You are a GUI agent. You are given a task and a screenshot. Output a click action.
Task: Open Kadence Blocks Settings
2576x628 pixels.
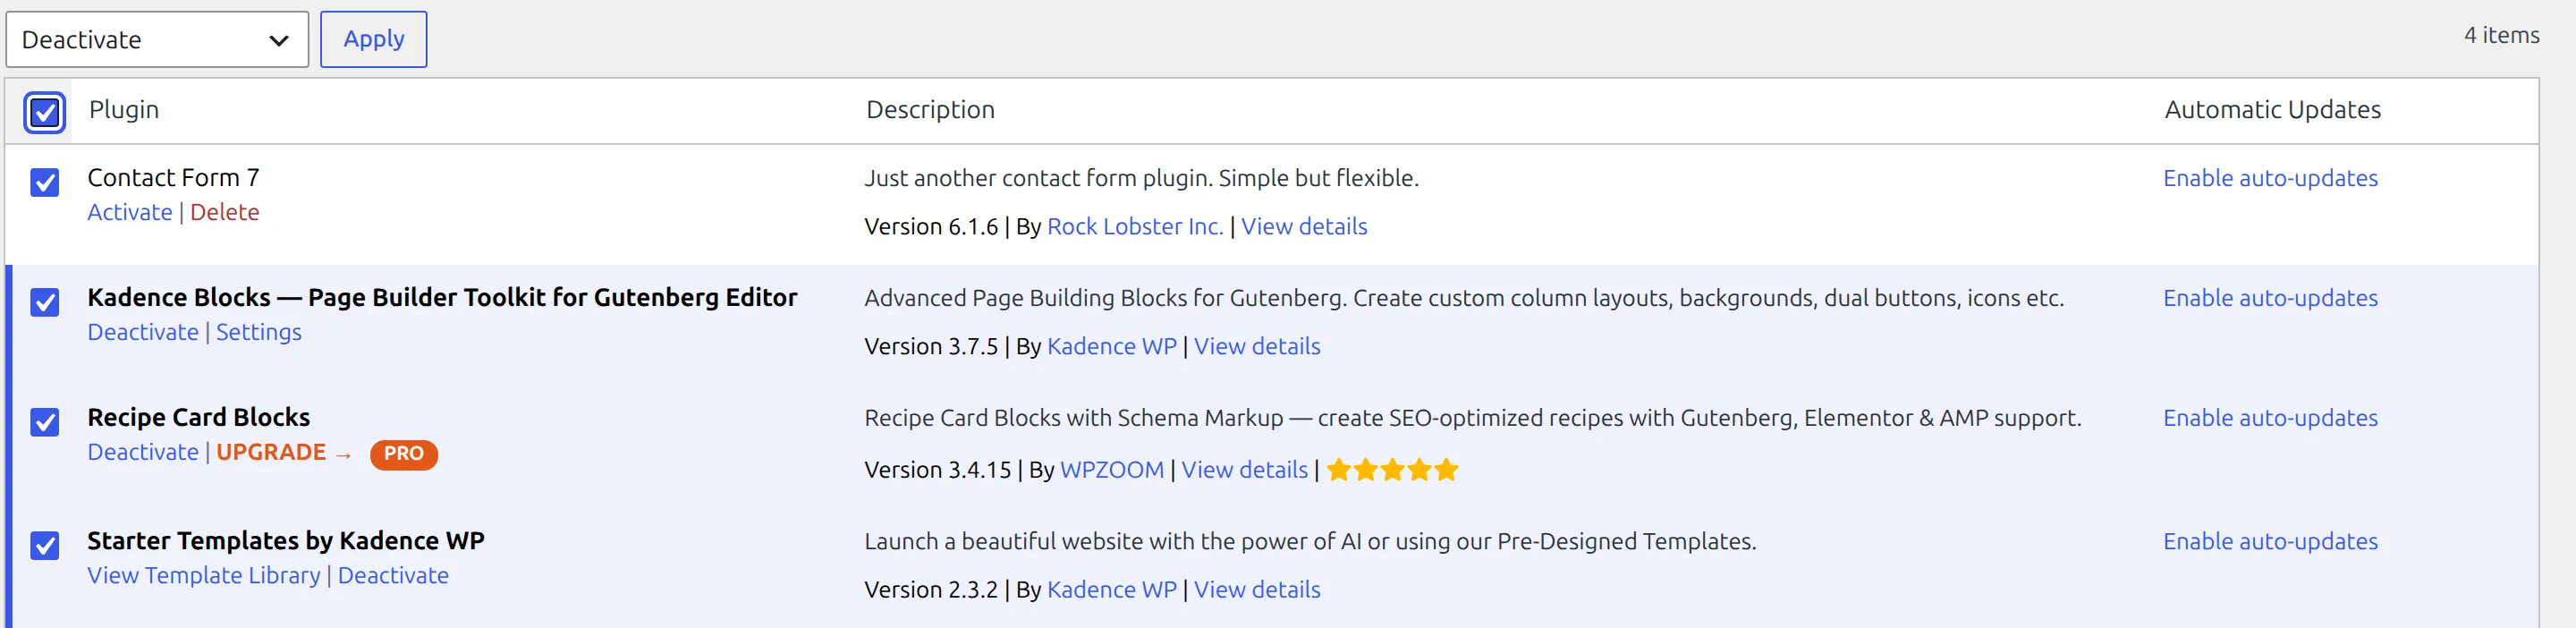pos(259,332)
